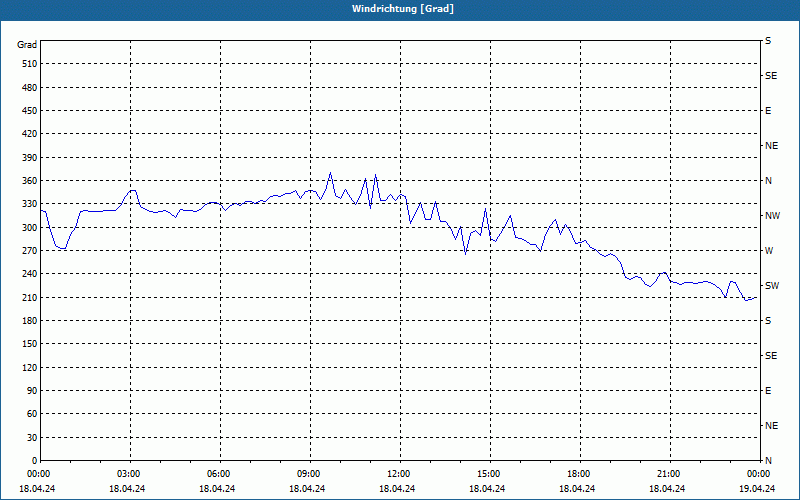Viewport: 800px width, 500px height.
Task: Click the 90 degree axis label
Action: (x=32, y=391)
